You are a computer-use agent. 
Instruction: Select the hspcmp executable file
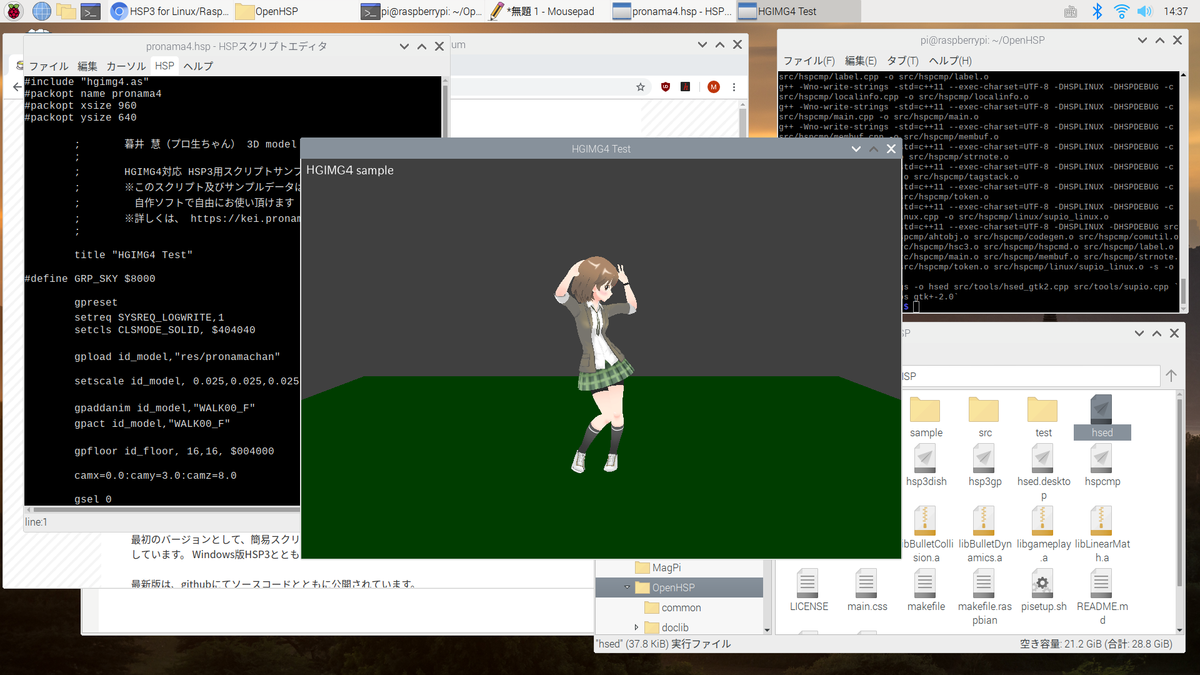click(1101, 466)
